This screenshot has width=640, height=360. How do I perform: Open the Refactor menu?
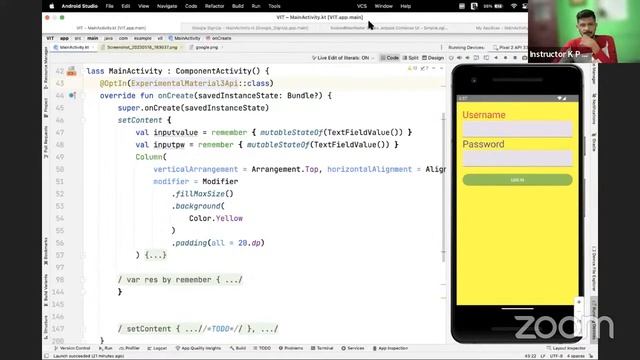coord(214,6)
